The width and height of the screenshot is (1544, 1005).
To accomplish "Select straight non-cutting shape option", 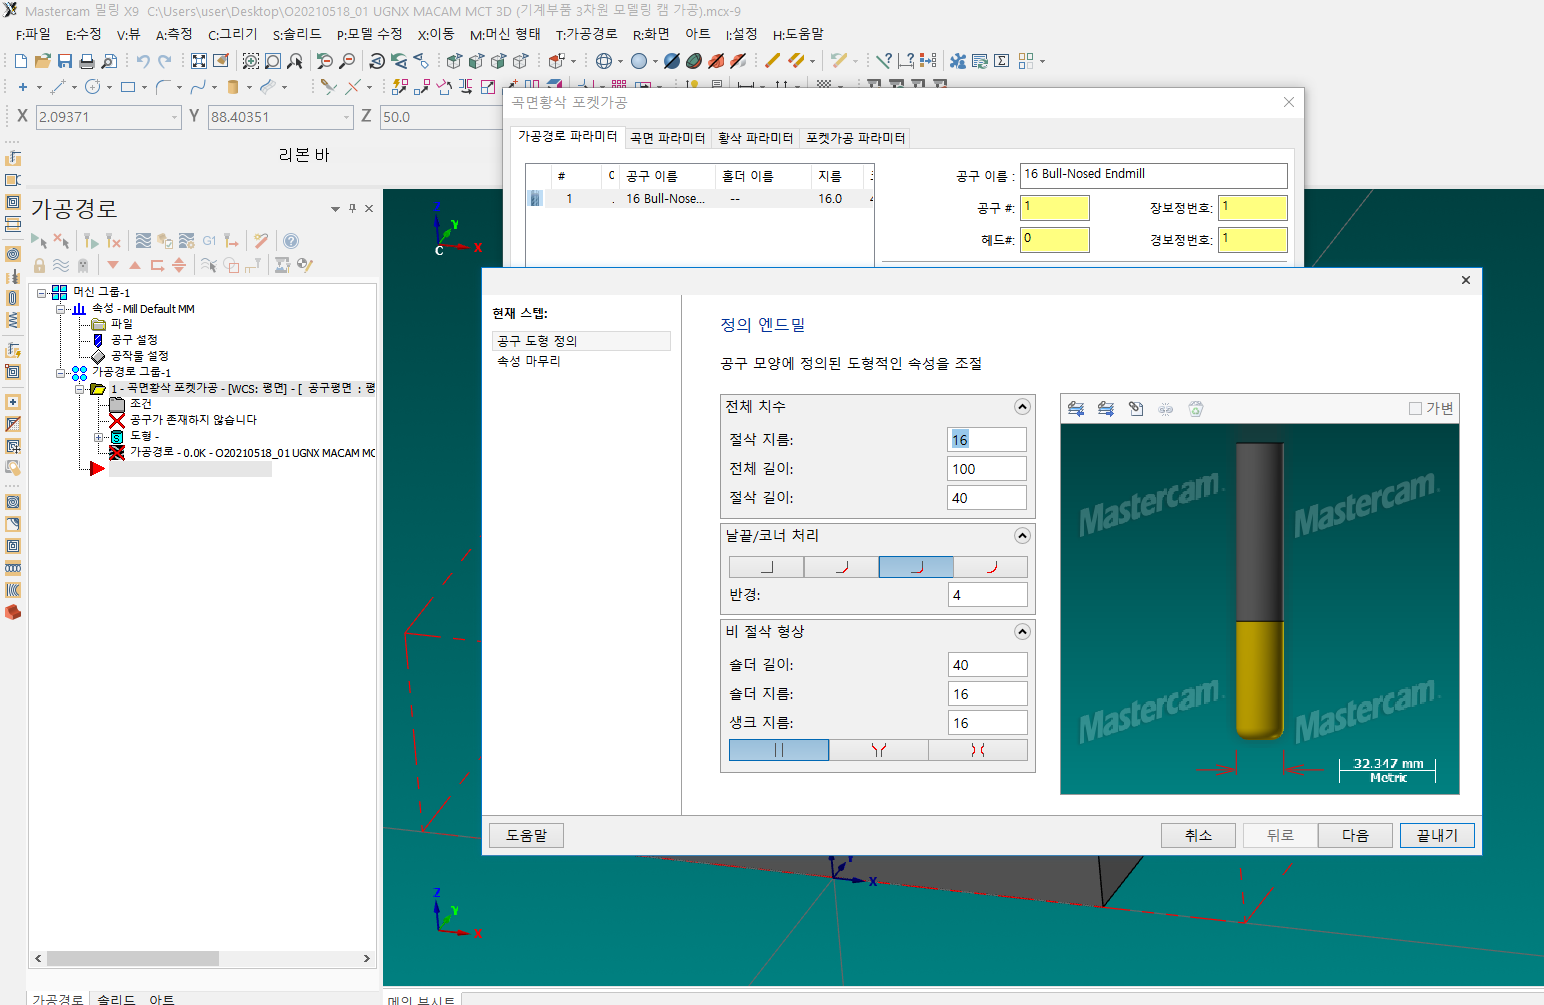I will pyautogui.click(x=779, y=750).
